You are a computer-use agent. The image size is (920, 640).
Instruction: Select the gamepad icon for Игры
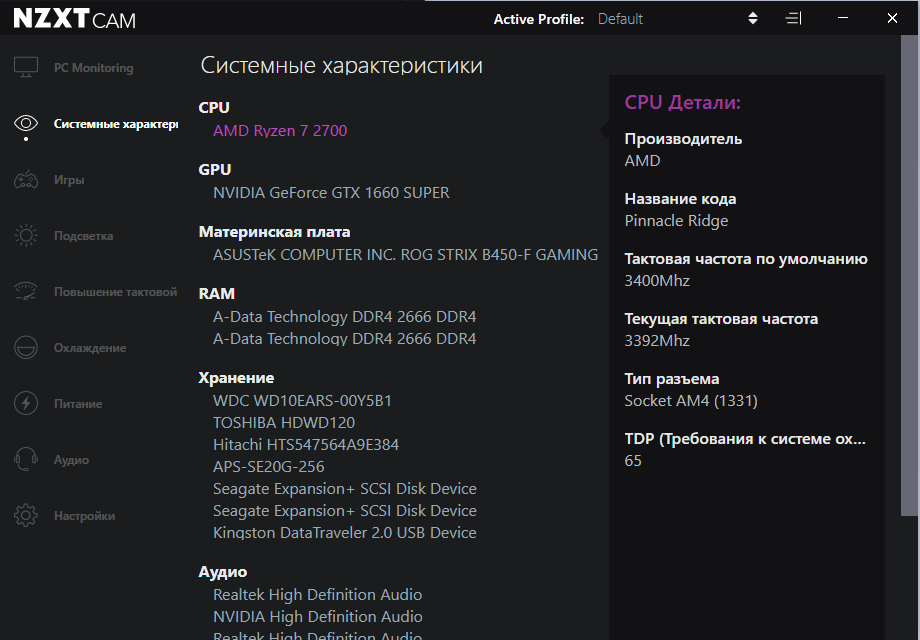[x=26, y=180]
